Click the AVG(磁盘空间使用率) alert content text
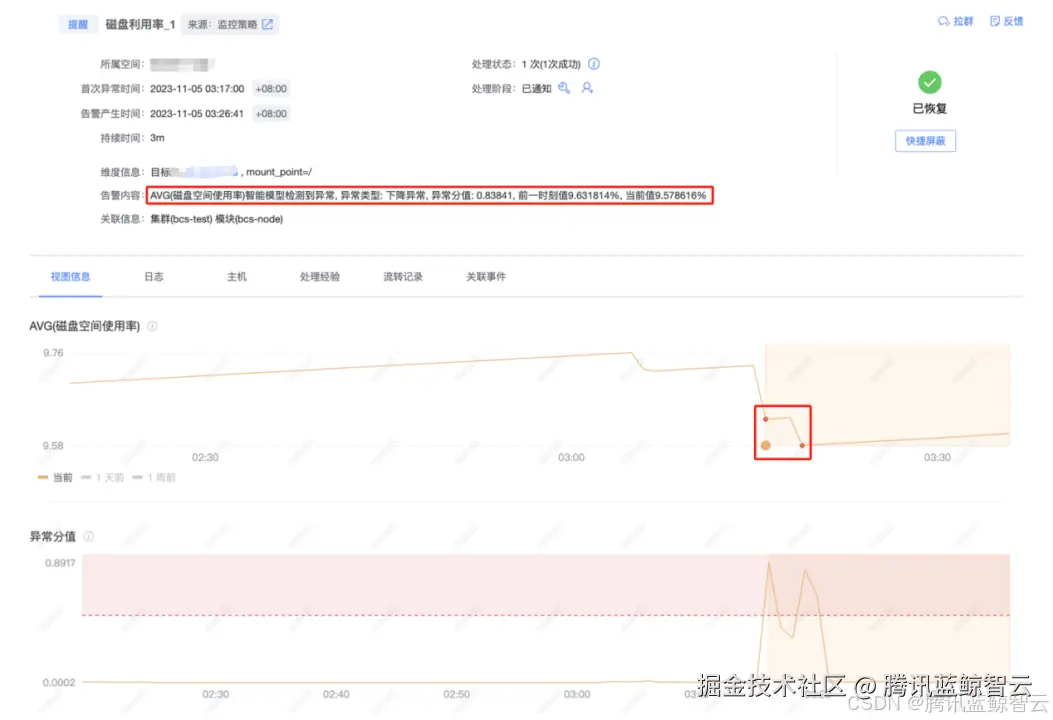This screenshot has width=1053, height=720. coord(428,195)
